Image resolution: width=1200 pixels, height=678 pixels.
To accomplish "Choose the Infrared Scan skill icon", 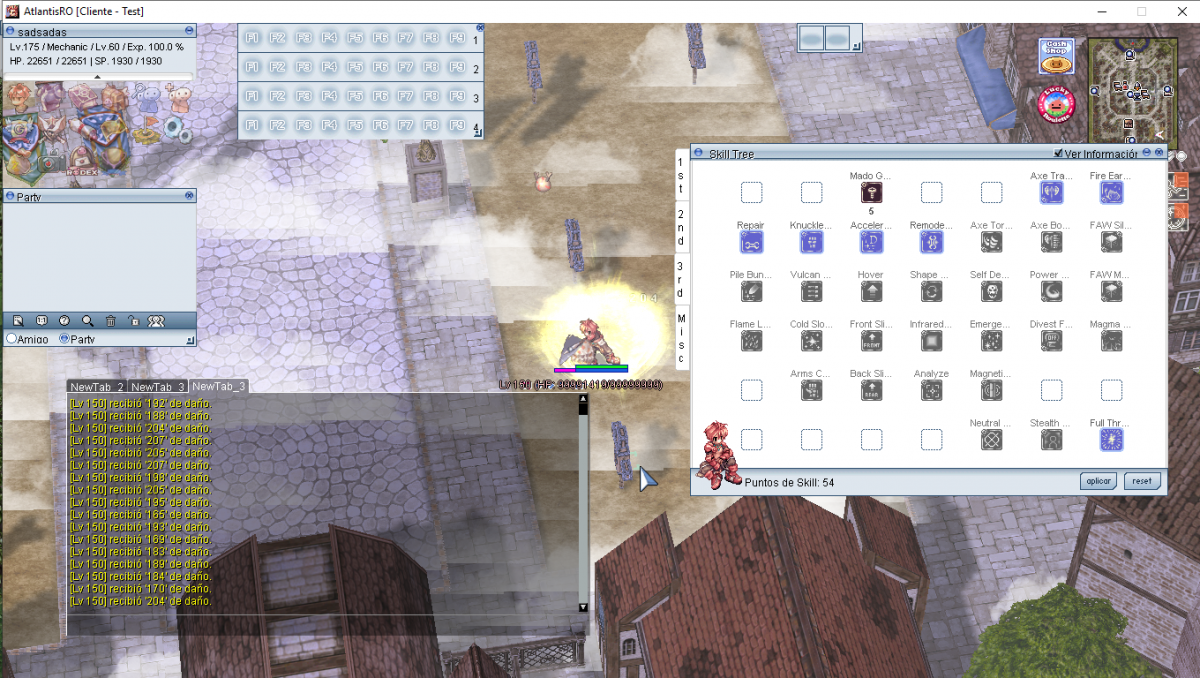I will click(931, 341).
